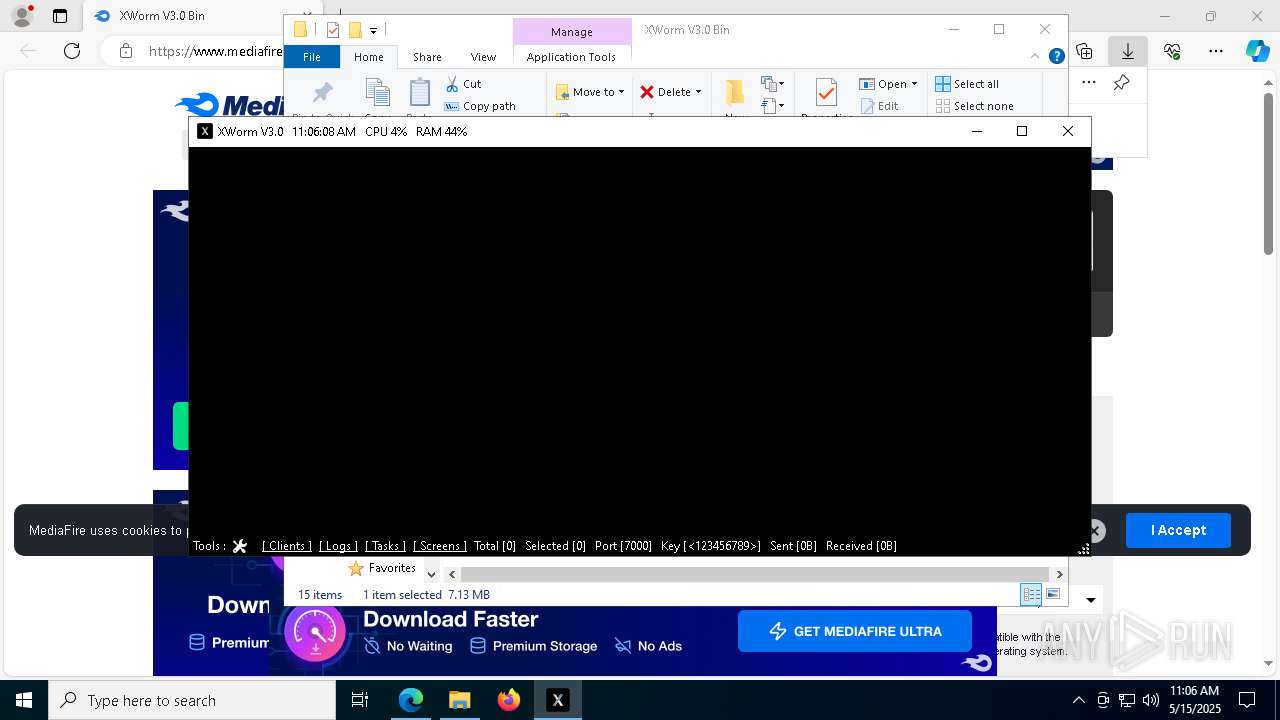Click the quick access Properties icon
Screen dimensions: 1280x720
point(333,30)
